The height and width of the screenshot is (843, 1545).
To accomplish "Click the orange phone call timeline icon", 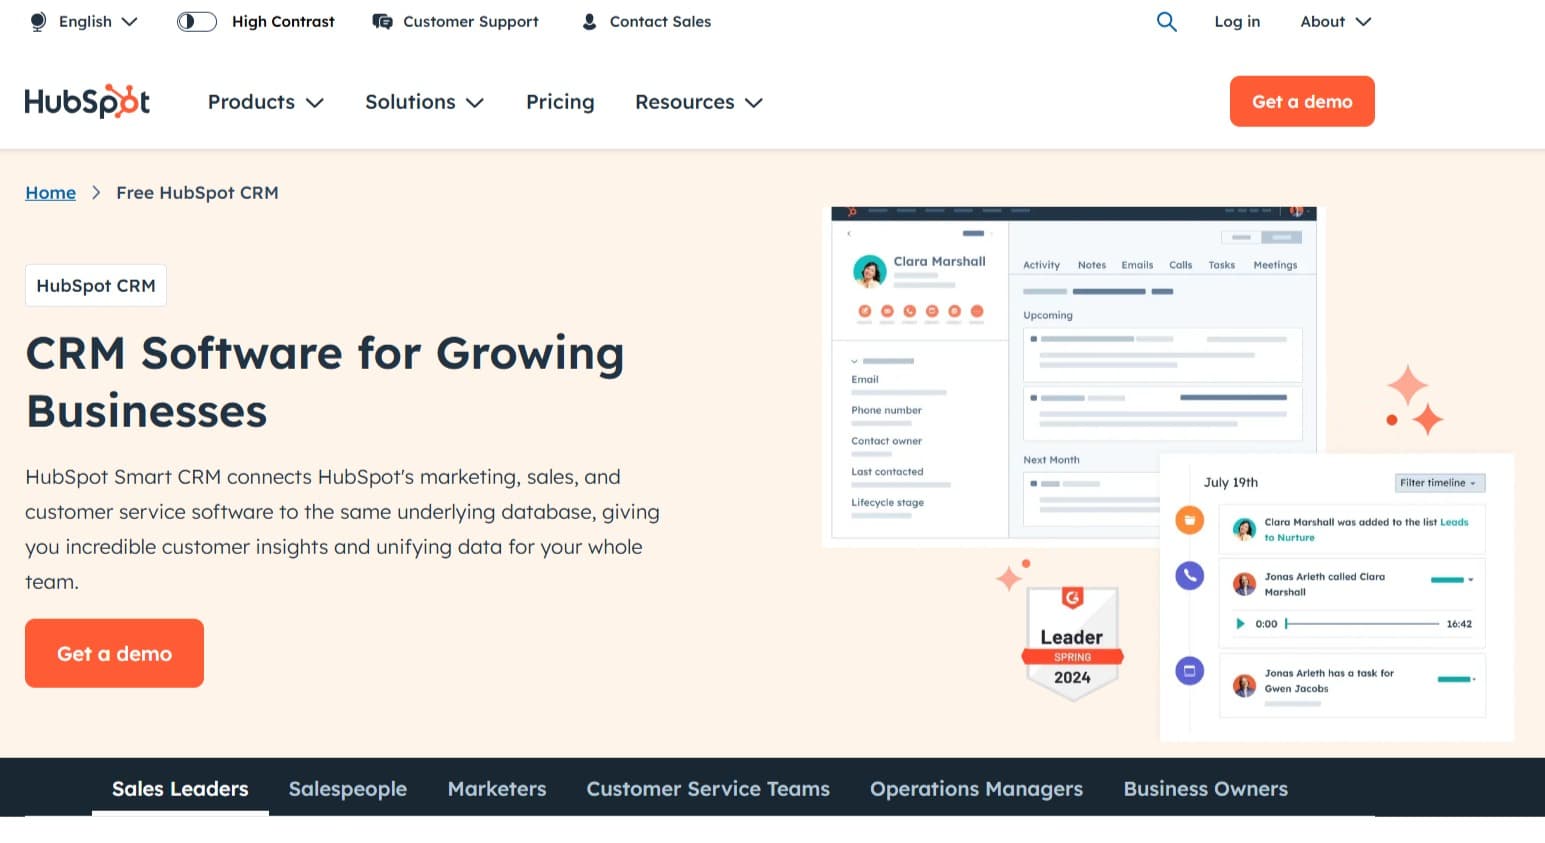I will coord(1189,575).
